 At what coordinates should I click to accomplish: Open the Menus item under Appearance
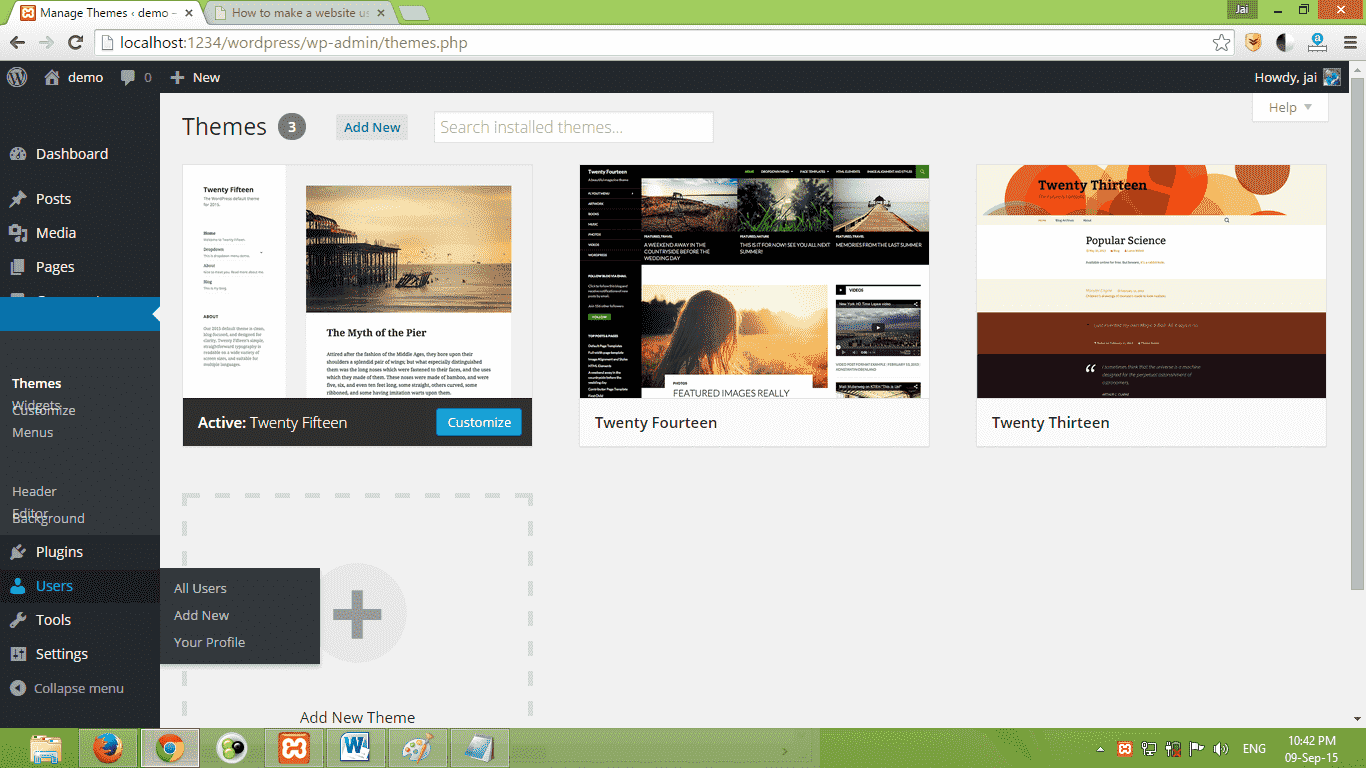click(33, 432)
